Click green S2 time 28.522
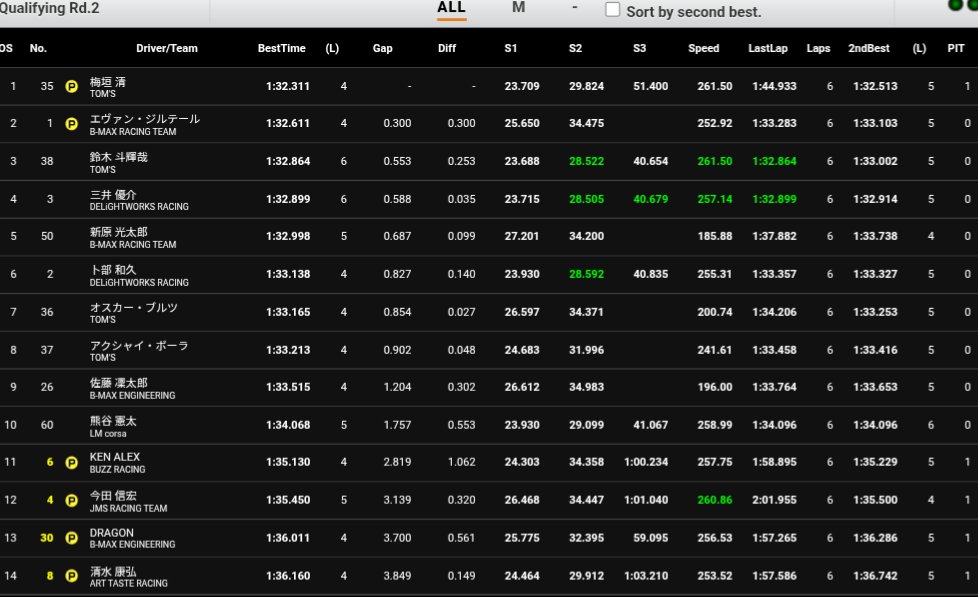Screen dimensions: 978x597 pyautogui.click(x=586, y=161)
